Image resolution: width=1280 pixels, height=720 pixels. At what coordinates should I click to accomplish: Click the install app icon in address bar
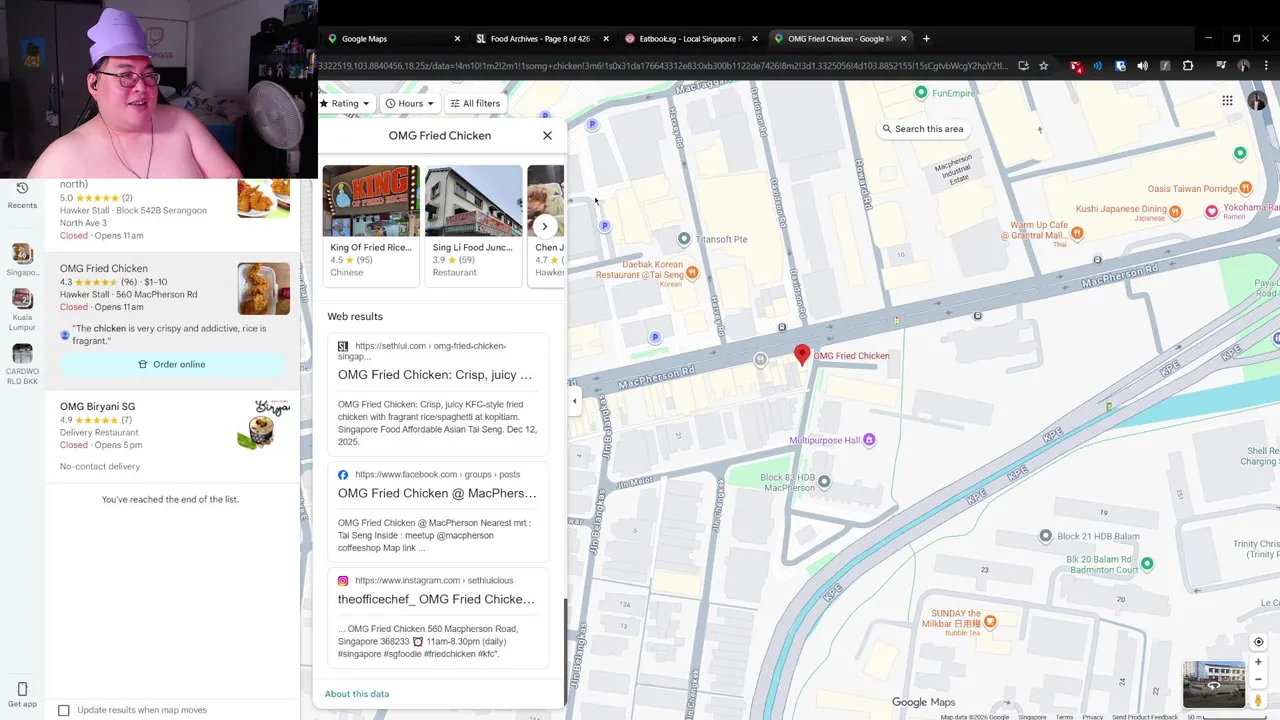(x=1023, y=66)
